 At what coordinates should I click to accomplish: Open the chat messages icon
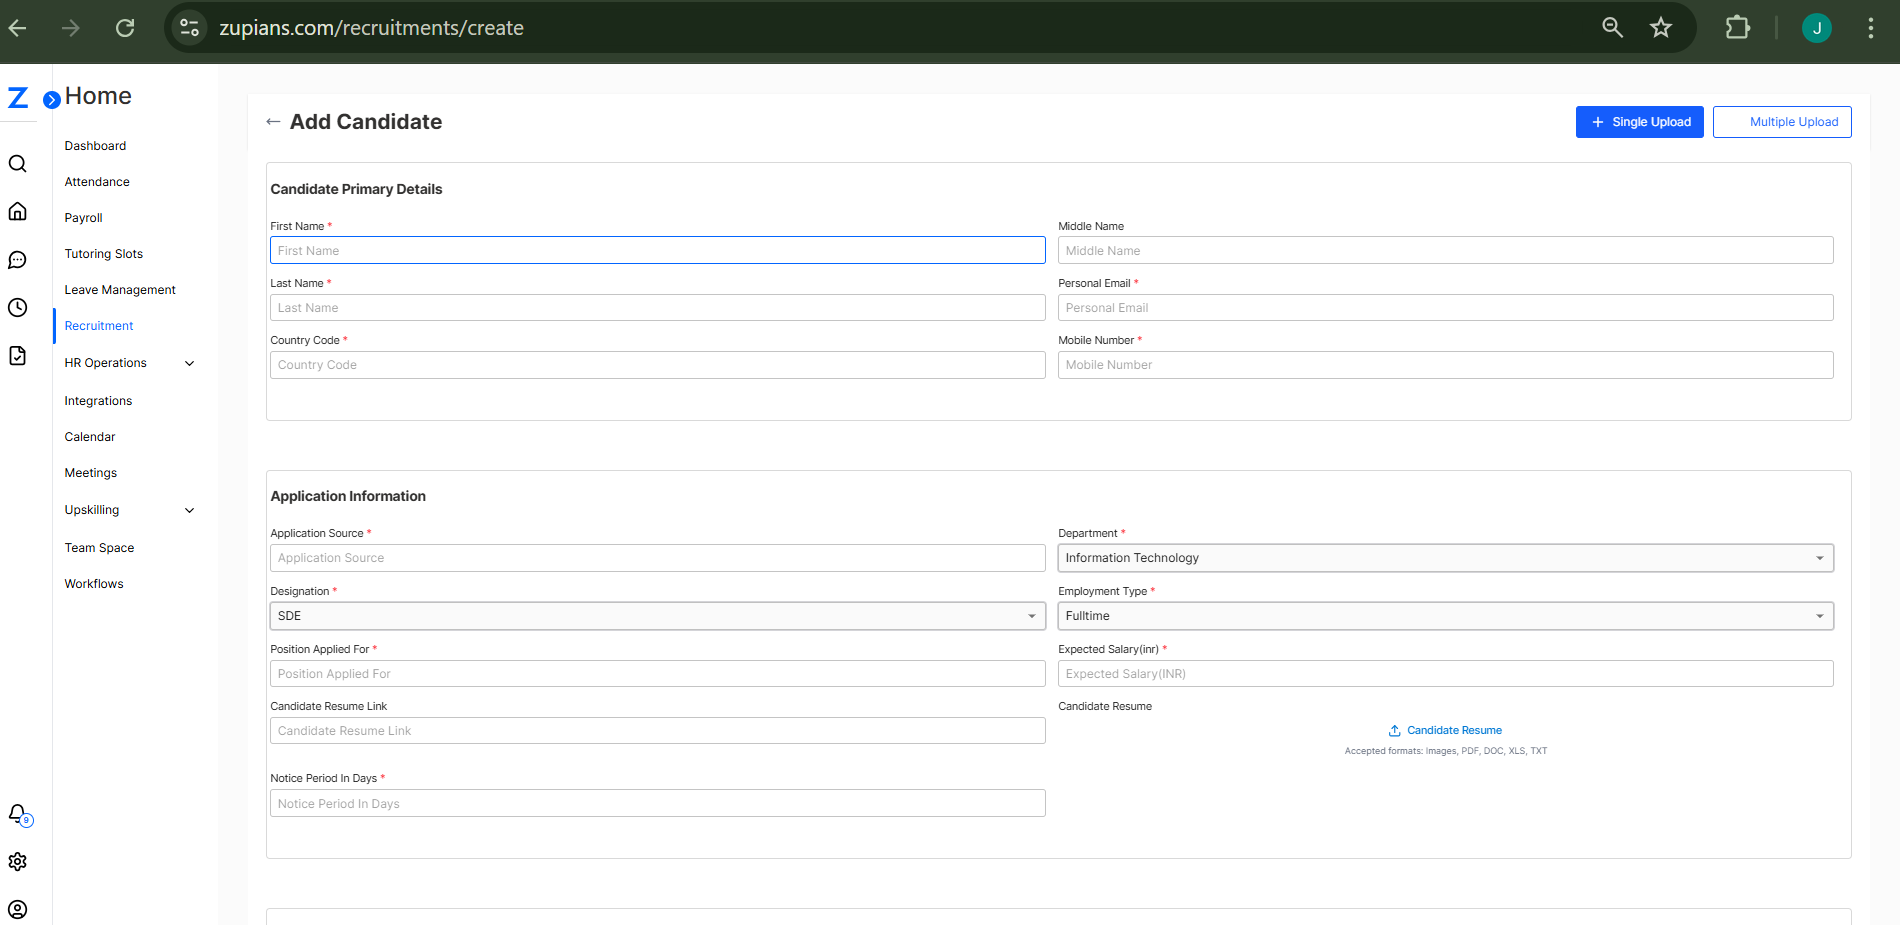(18, 260)
